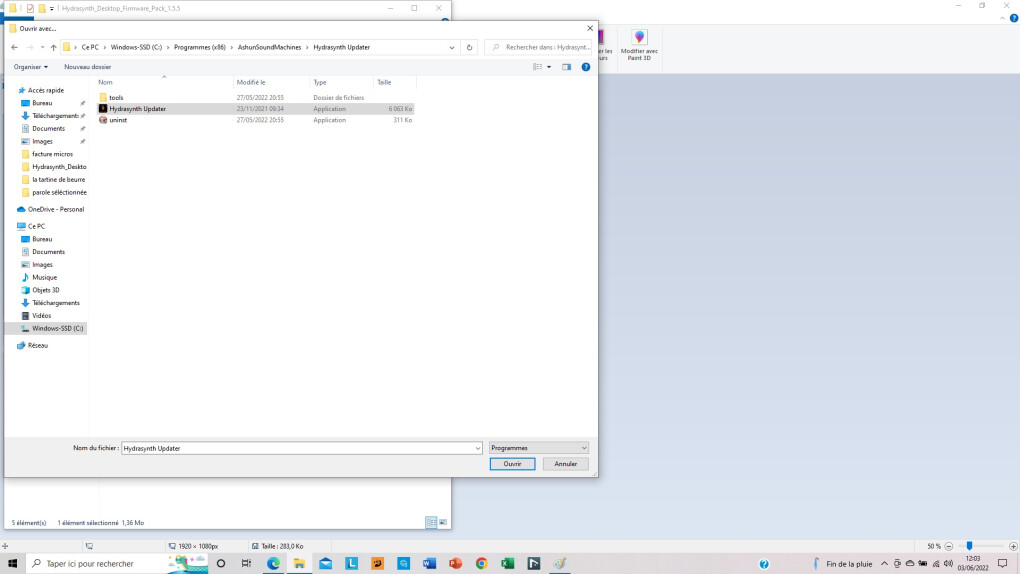Viewport: 1020px width, 574px height.
Task: Select Réseau in navigation pane
Action: pos(38,346)
